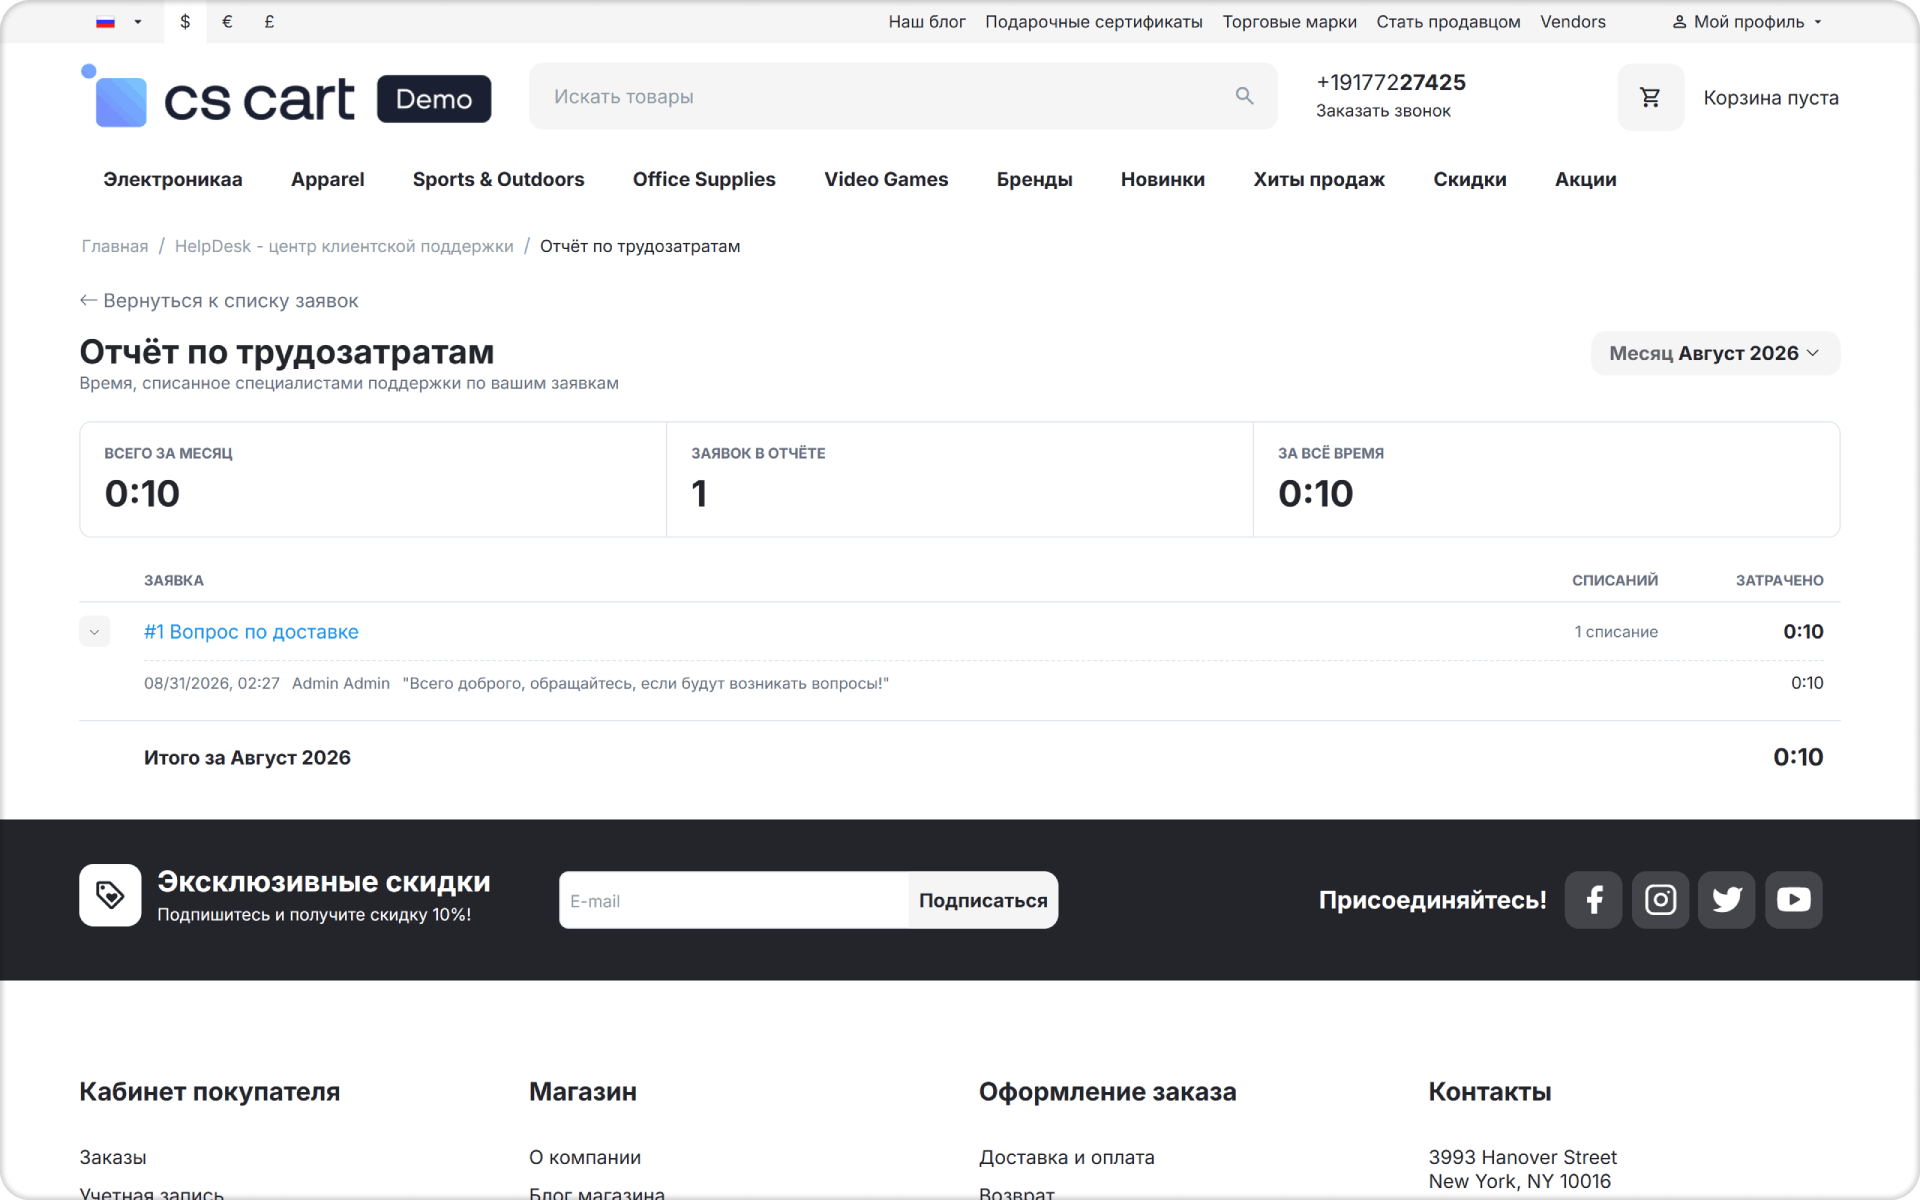1920x1200 pixels.
Task: Open the Наш блог link
Action: tap(927, 22)
